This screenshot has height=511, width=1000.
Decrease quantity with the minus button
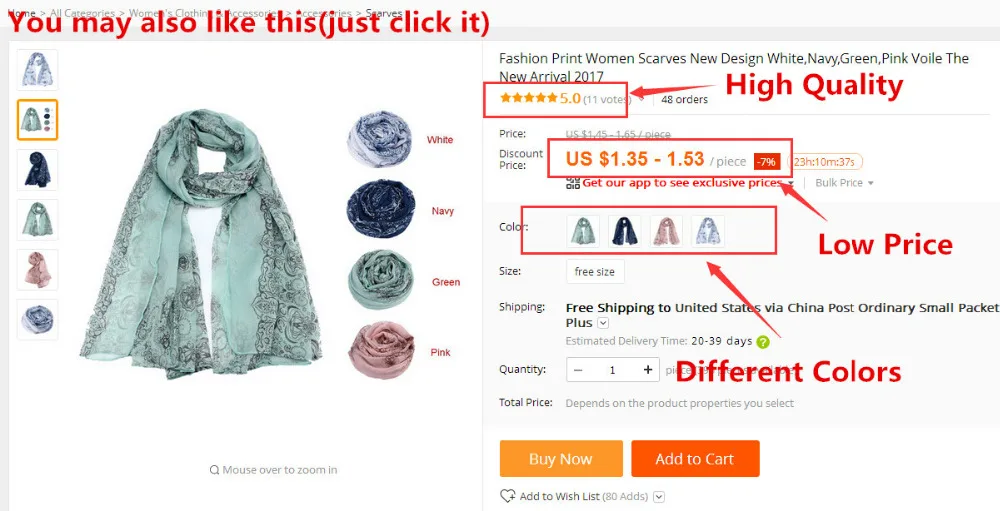[578, 369]
